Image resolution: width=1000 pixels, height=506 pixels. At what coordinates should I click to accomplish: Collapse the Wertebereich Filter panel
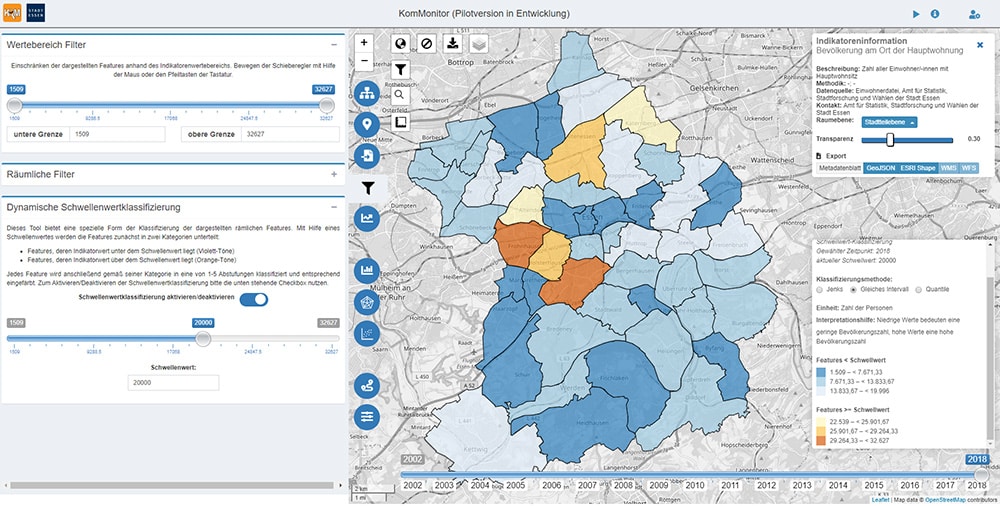point(334,45)
